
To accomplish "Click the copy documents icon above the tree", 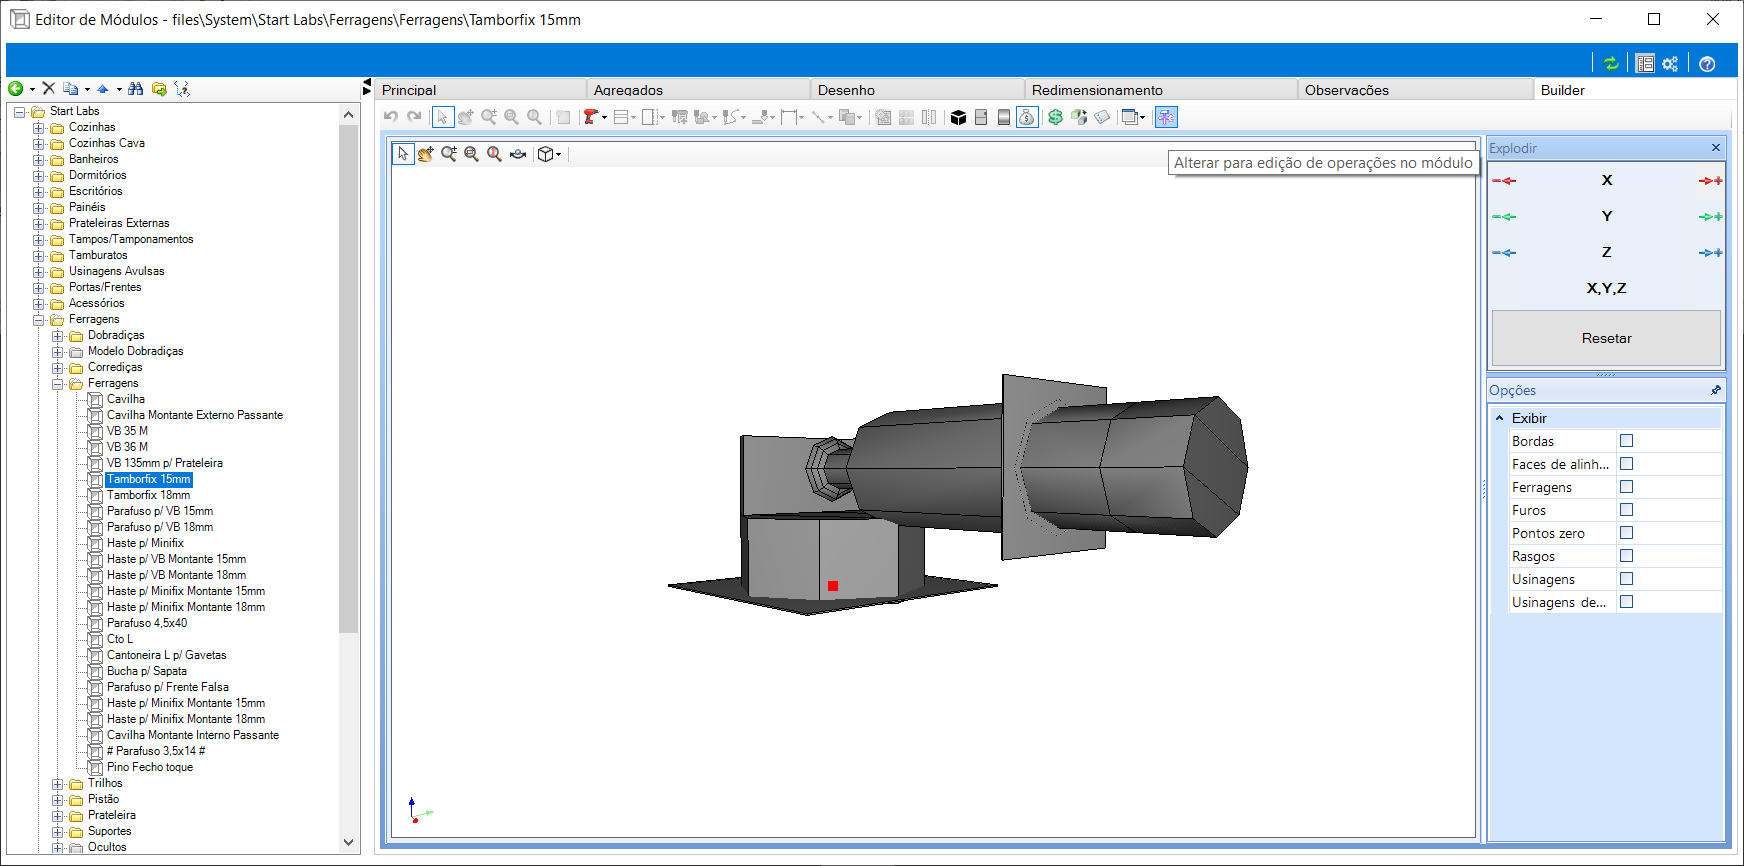I will (70, 89).
